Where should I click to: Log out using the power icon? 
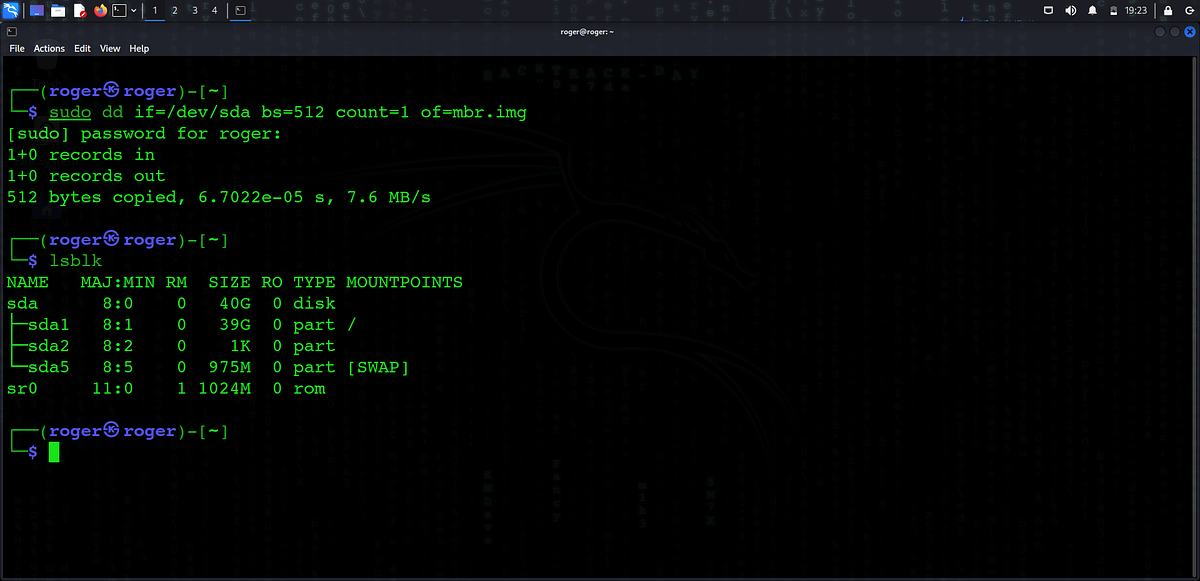tap(1190, 10)
